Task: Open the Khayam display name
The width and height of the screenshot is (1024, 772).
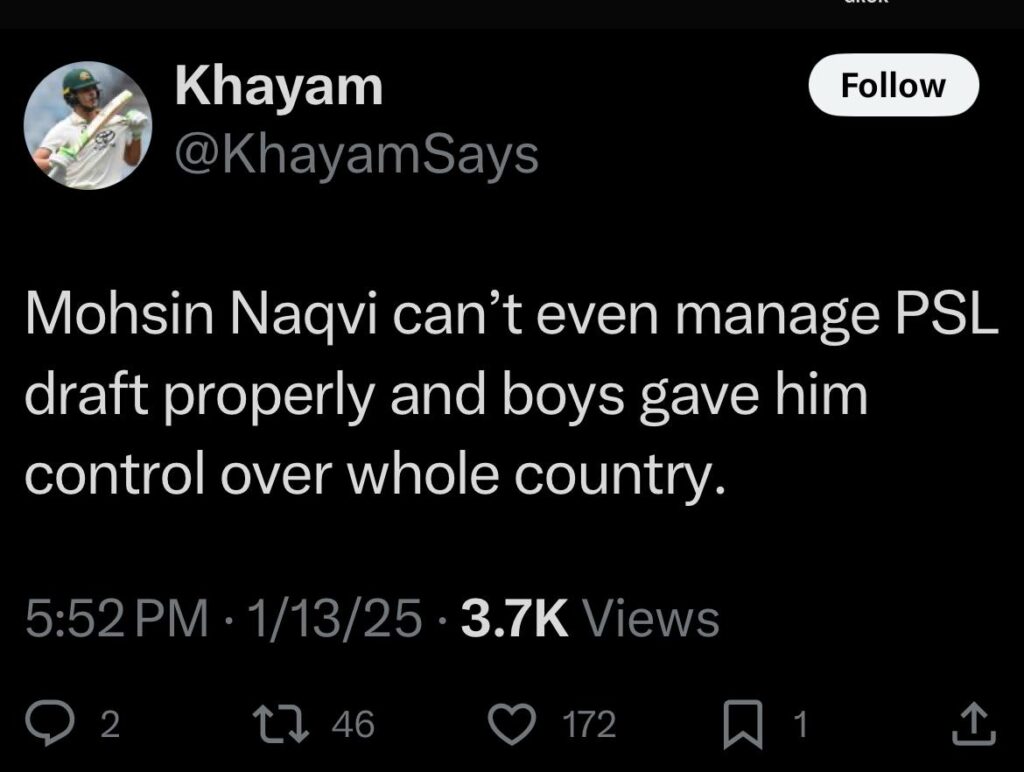Action: pyautogui.click(x=279, y=87)
